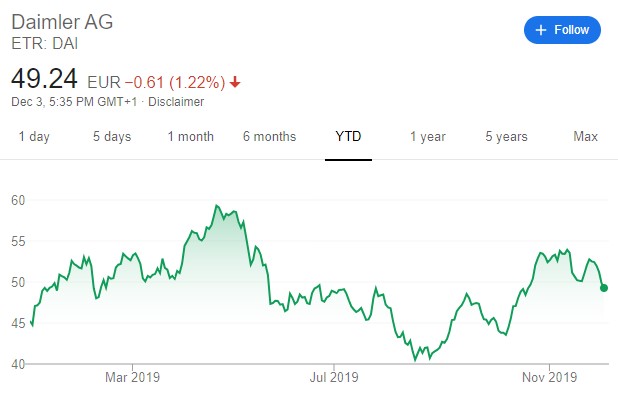
Task: Switch to the 1 year range
Action: coord(428,136)
